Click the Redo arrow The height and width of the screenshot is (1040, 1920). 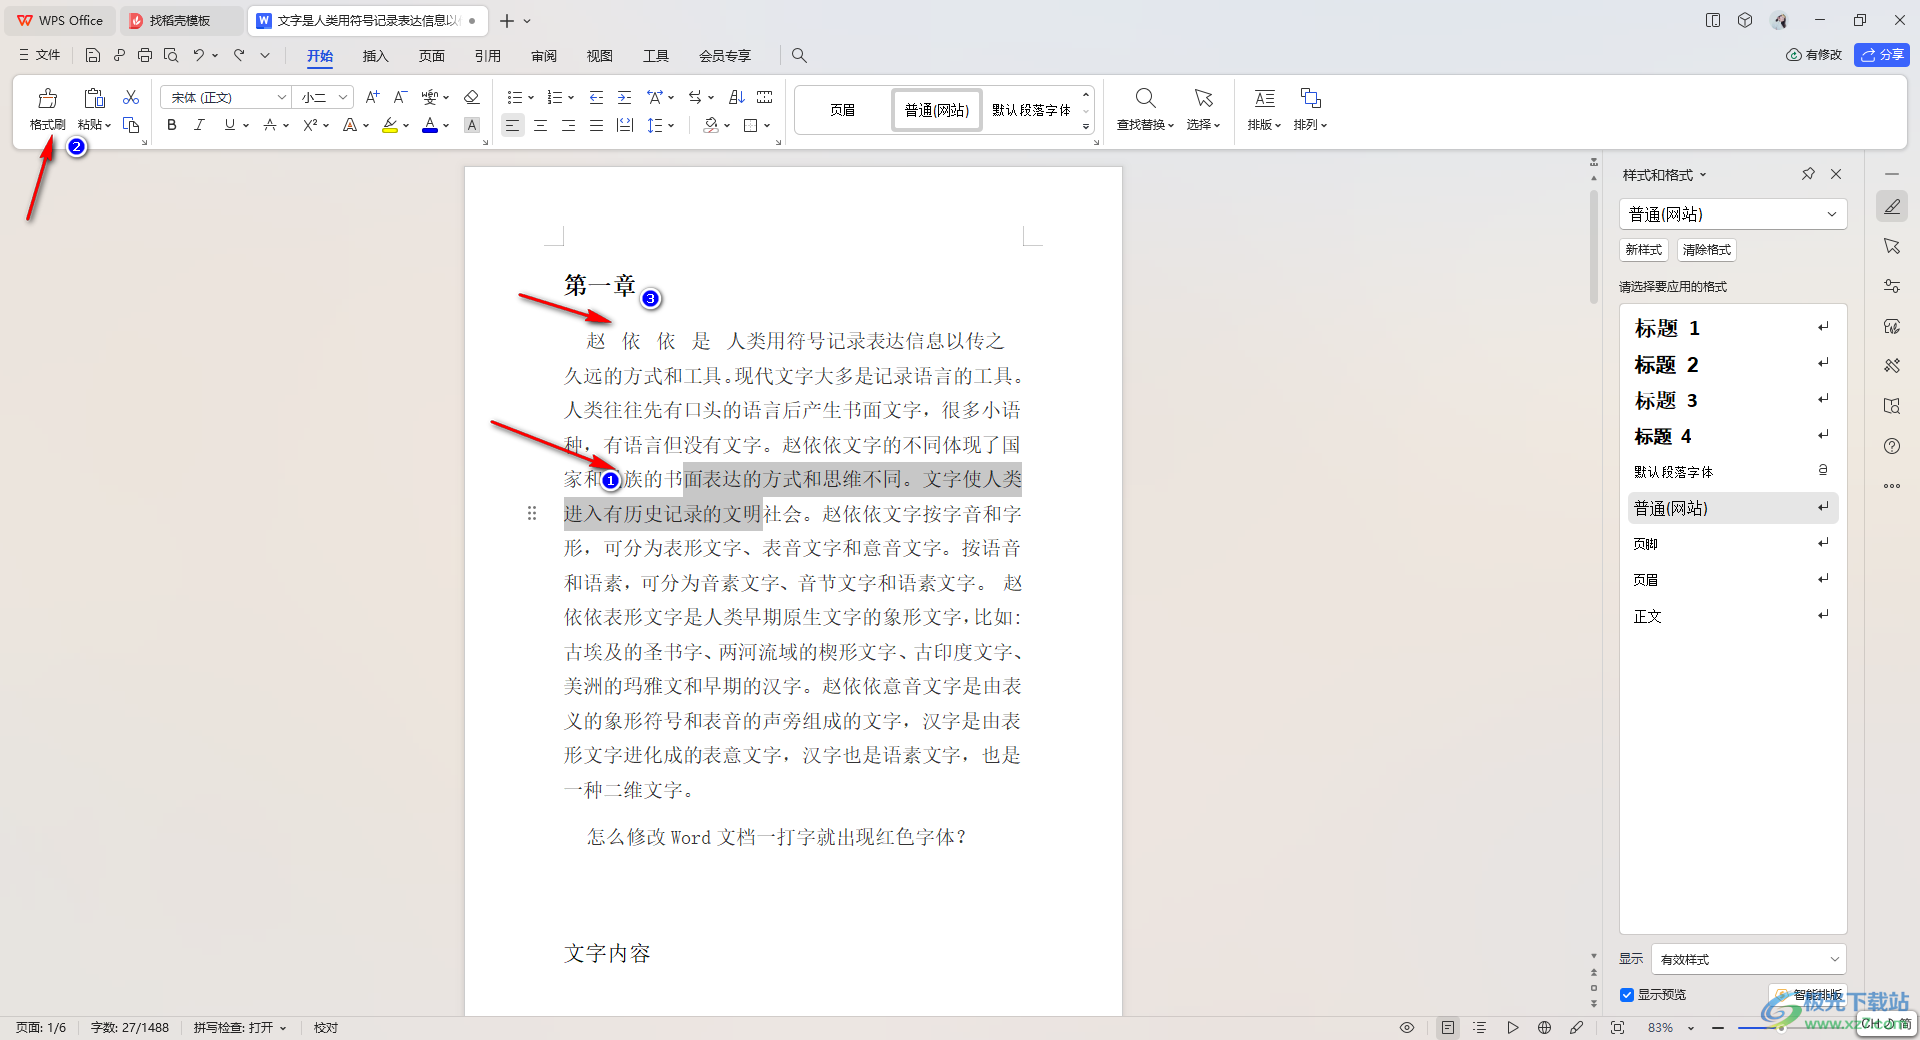(239, 55)
